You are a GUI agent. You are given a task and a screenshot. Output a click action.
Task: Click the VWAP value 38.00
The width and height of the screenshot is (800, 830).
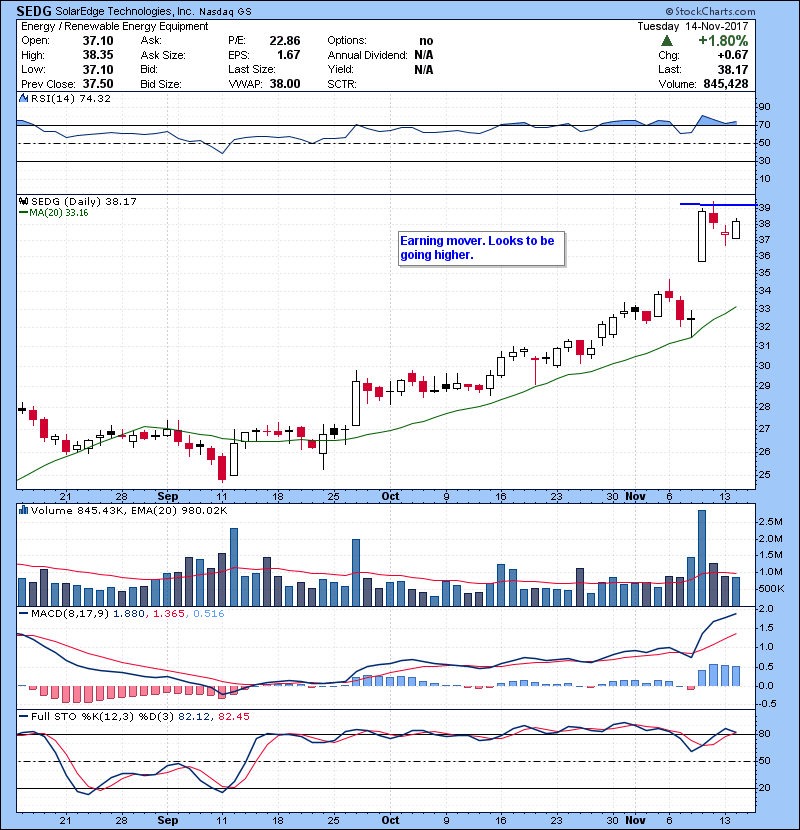[285, 84]
